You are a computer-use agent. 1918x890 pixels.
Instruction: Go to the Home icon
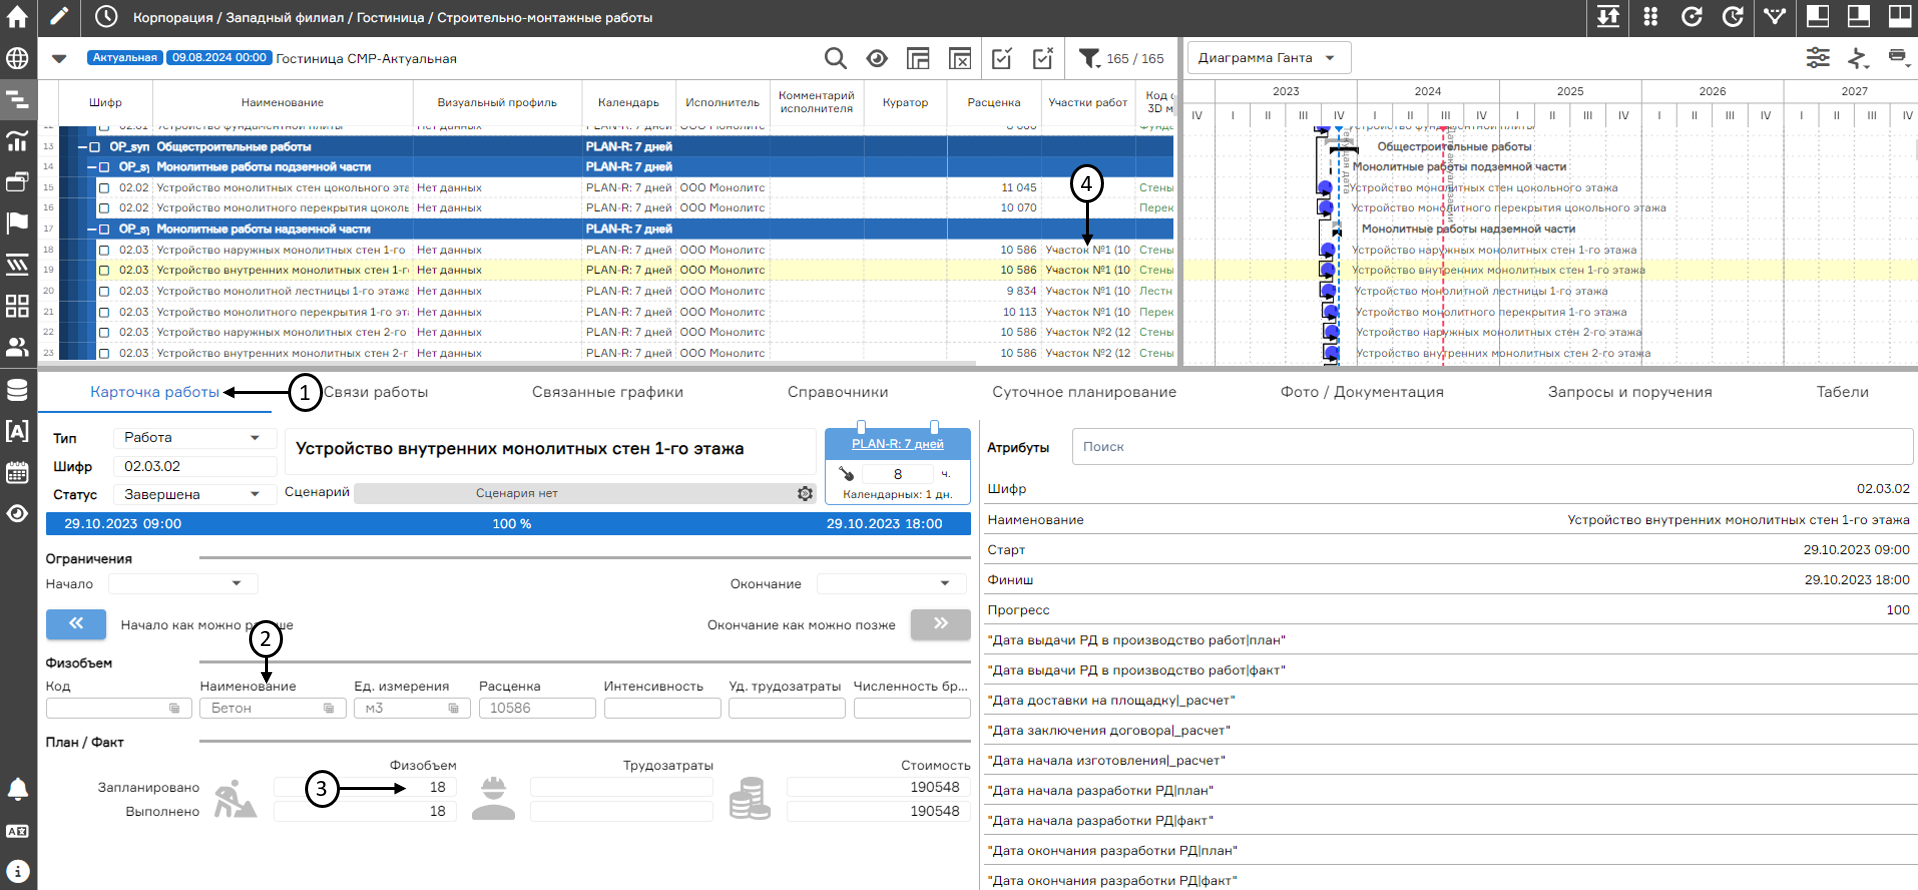(17, 17)
